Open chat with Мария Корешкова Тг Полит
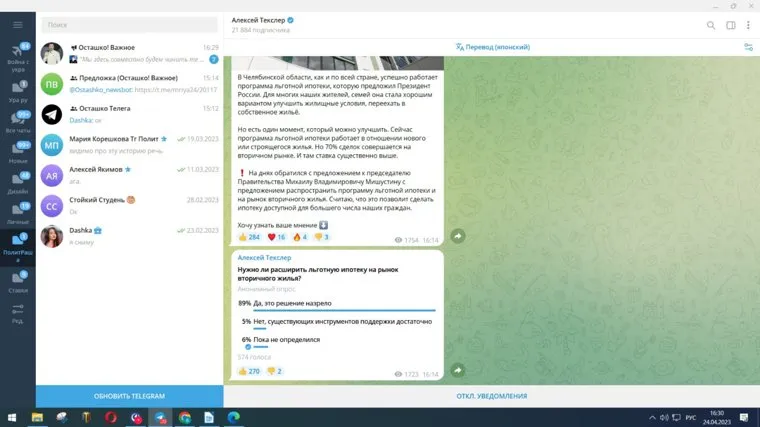 (x=130, y=145)
